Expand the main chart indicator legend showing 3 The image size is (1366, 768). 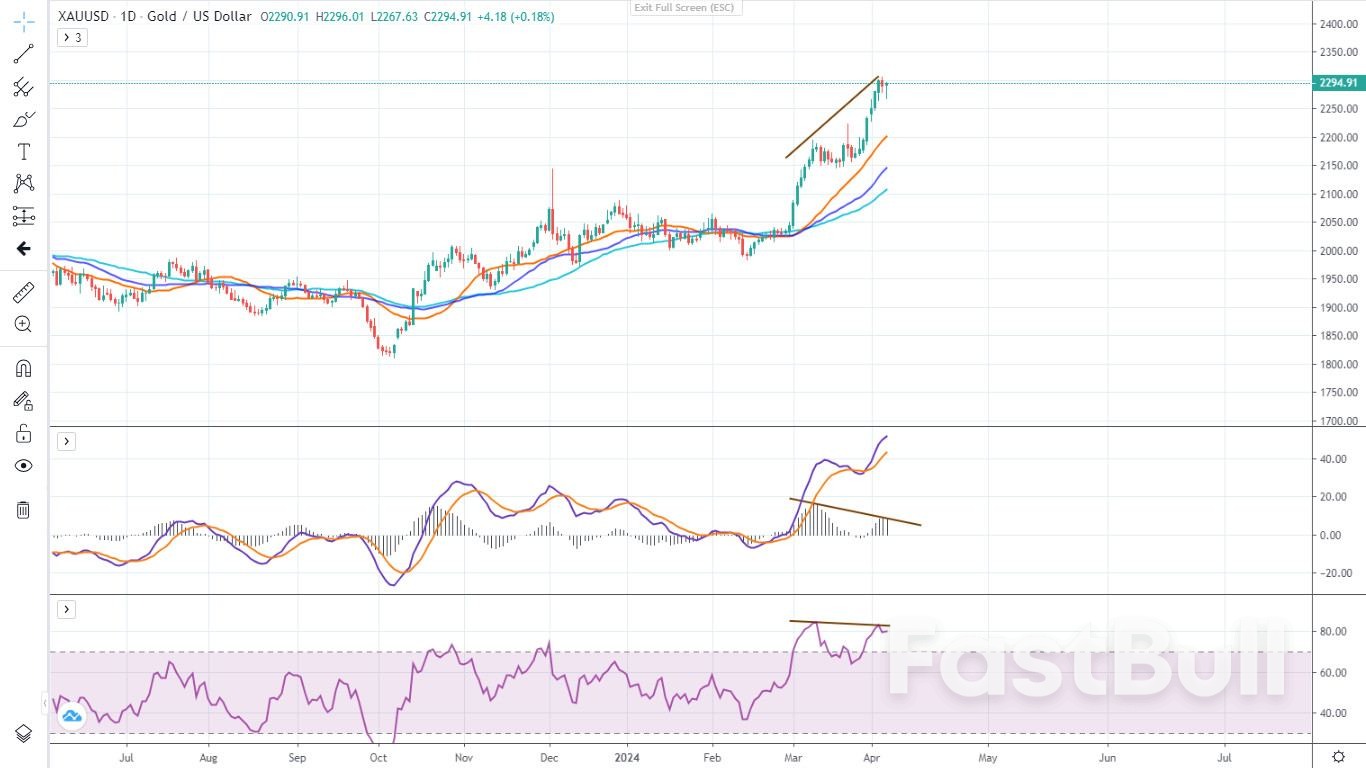coord(71,38)
